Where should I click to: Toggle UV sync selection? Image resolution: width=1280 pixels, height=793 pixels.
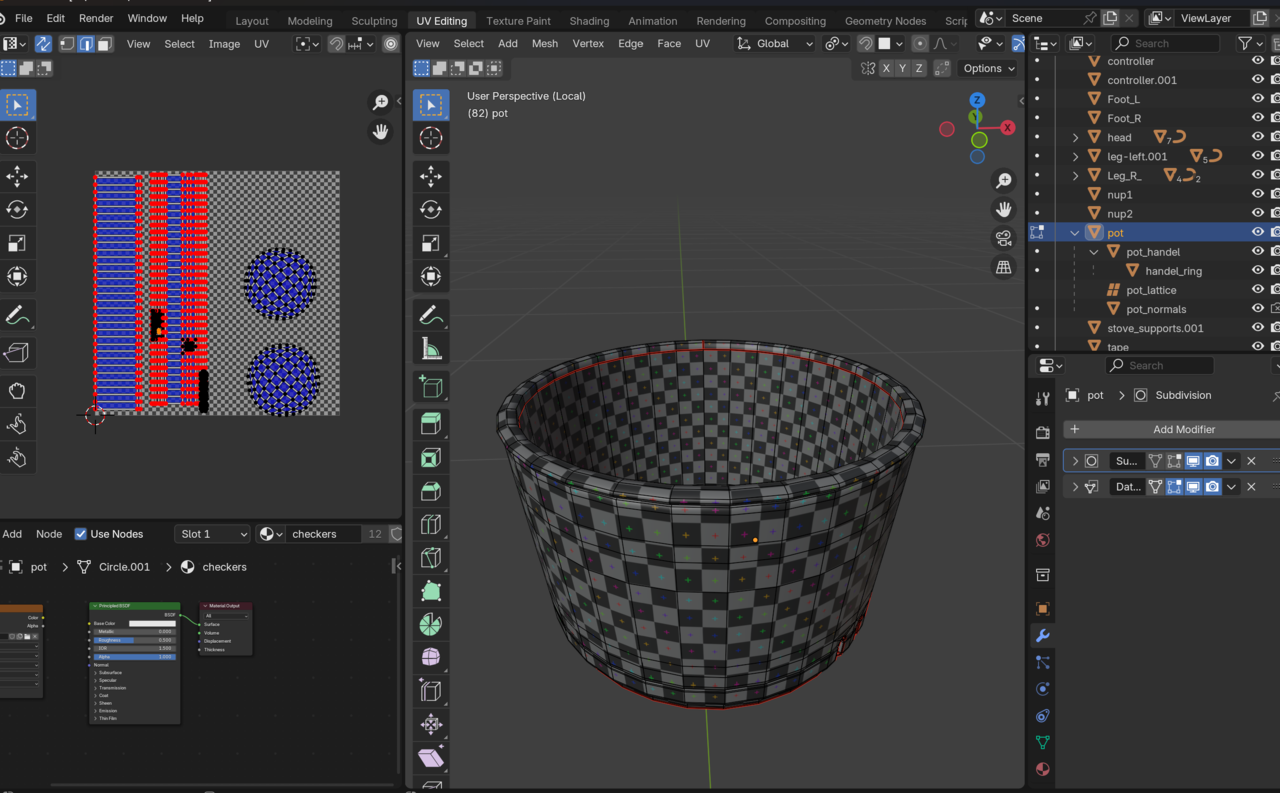[x=43, y=44]
